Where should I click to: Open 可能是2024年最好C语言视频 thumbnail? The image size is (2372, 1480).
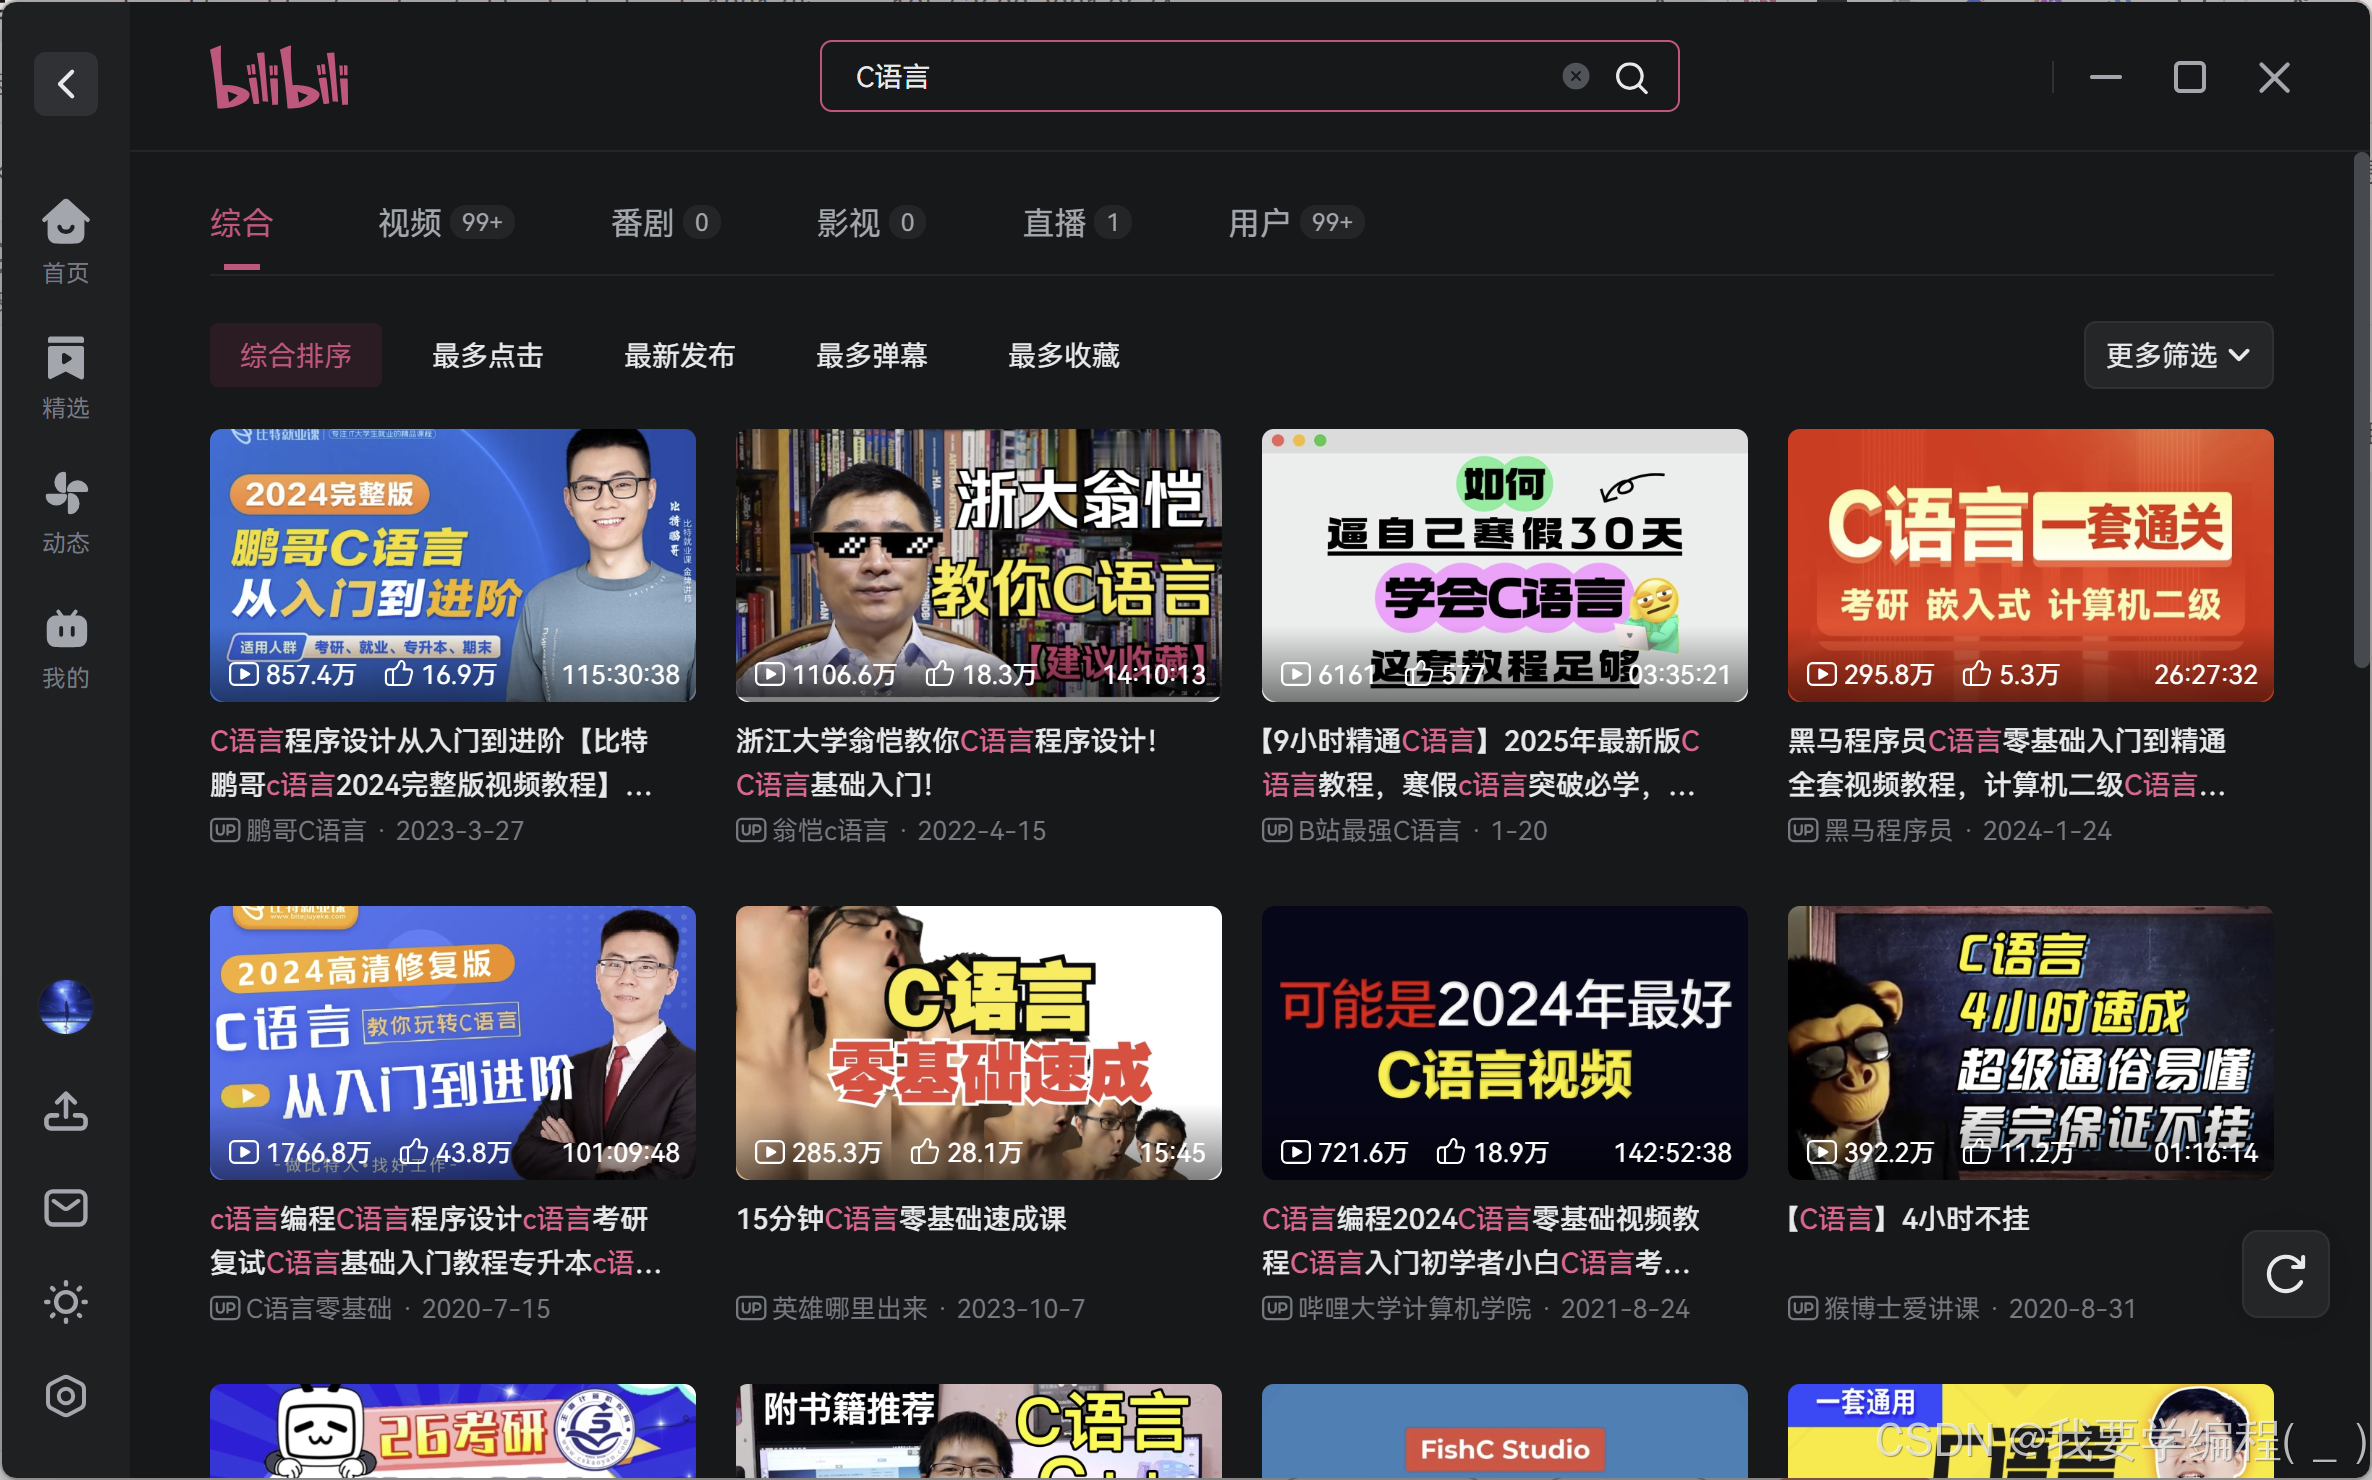tap(1505, 1043)
